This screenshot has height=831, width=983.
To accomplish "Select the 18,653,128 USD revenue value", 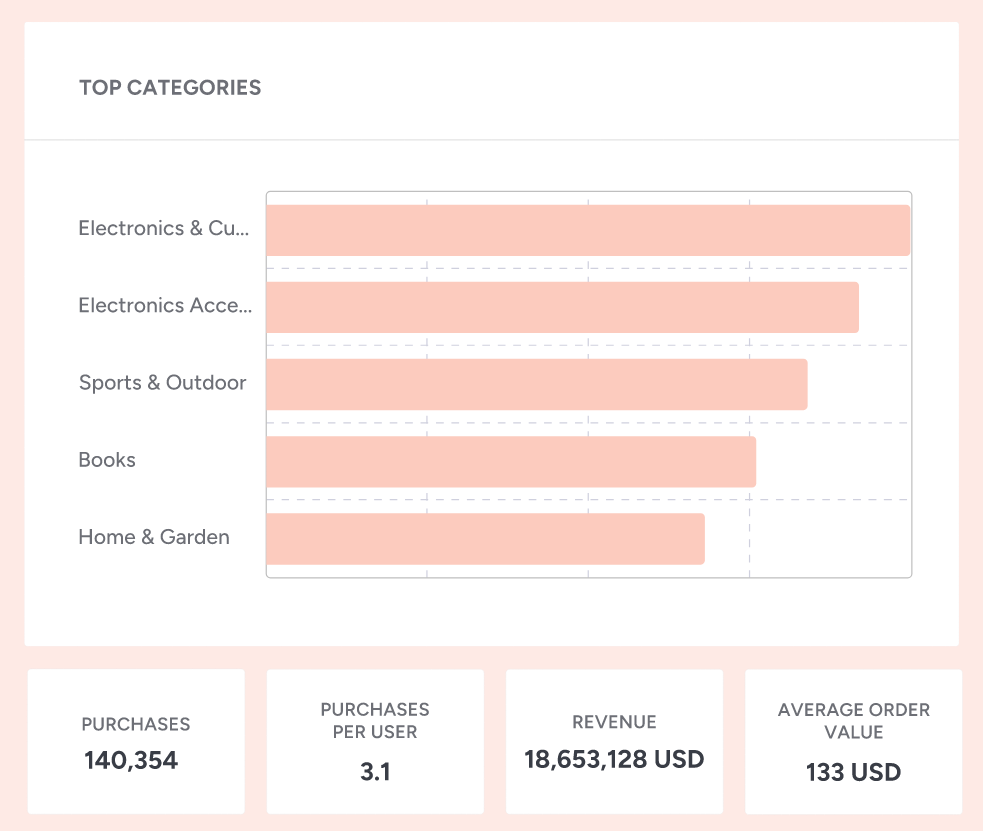I will 614,759.
